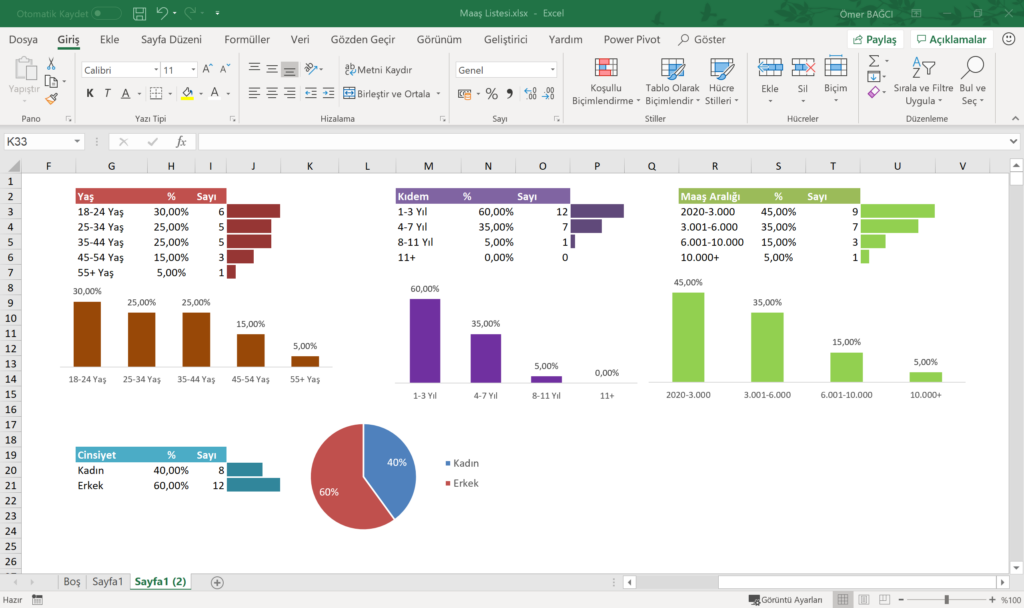1024x608 pixels.
Task: Open the Formüller ribbon tab
Action: (246, 39)
